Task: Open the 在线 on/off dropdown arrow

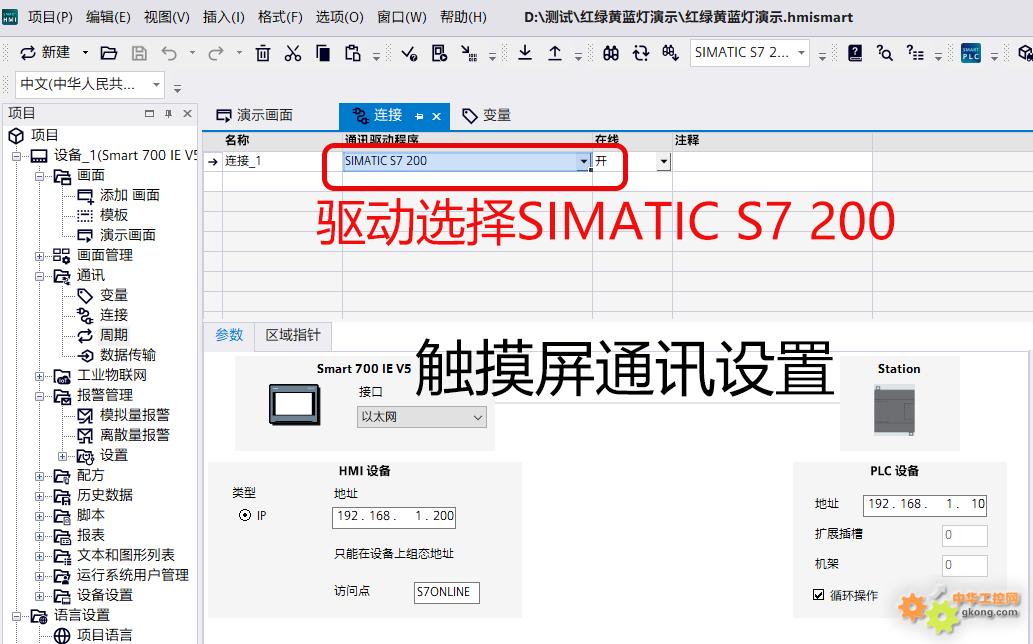Action: [x=663, y=161]
